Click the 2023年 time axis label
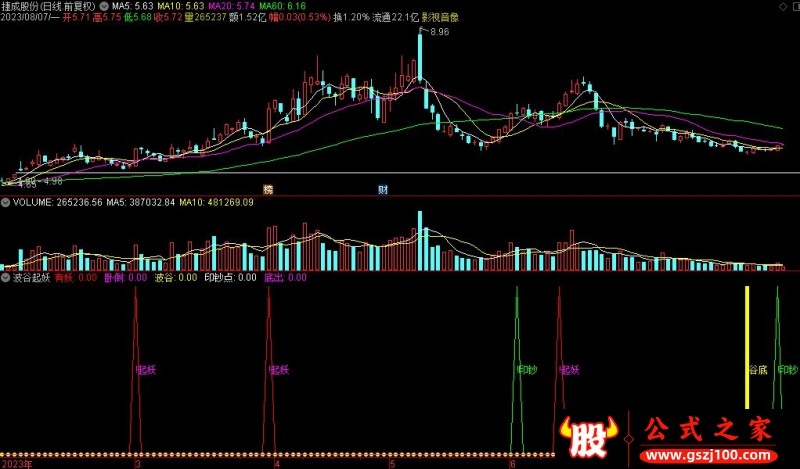800x469 pixels. pos(16,464)
